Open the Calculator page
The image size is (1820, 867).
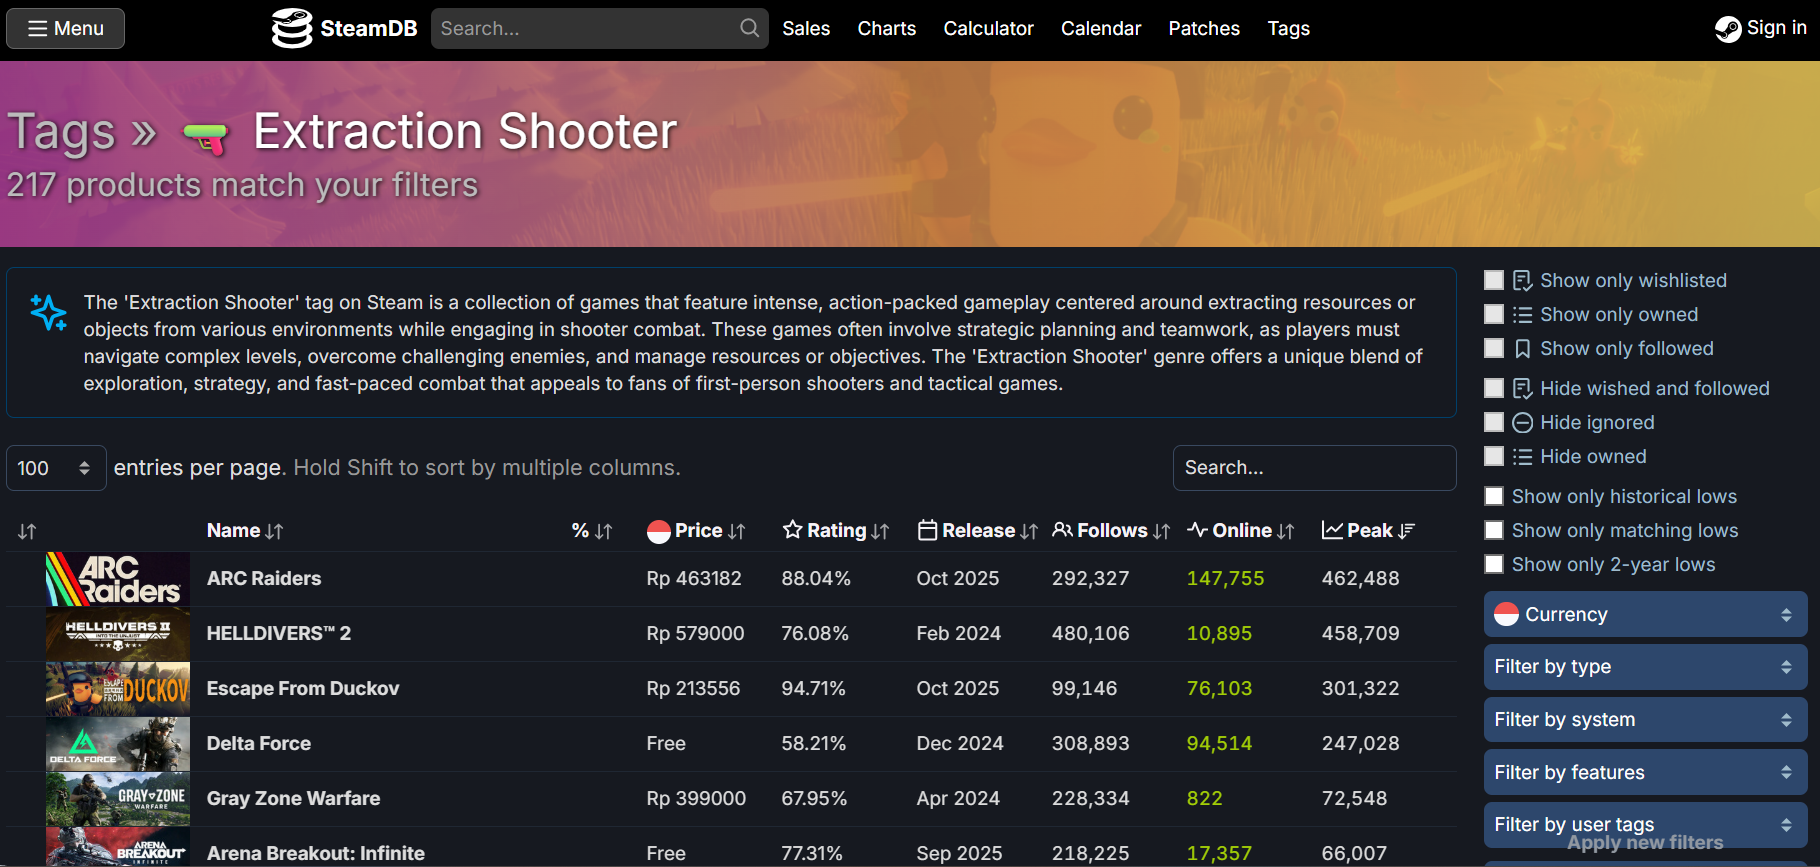coord(988,29)
